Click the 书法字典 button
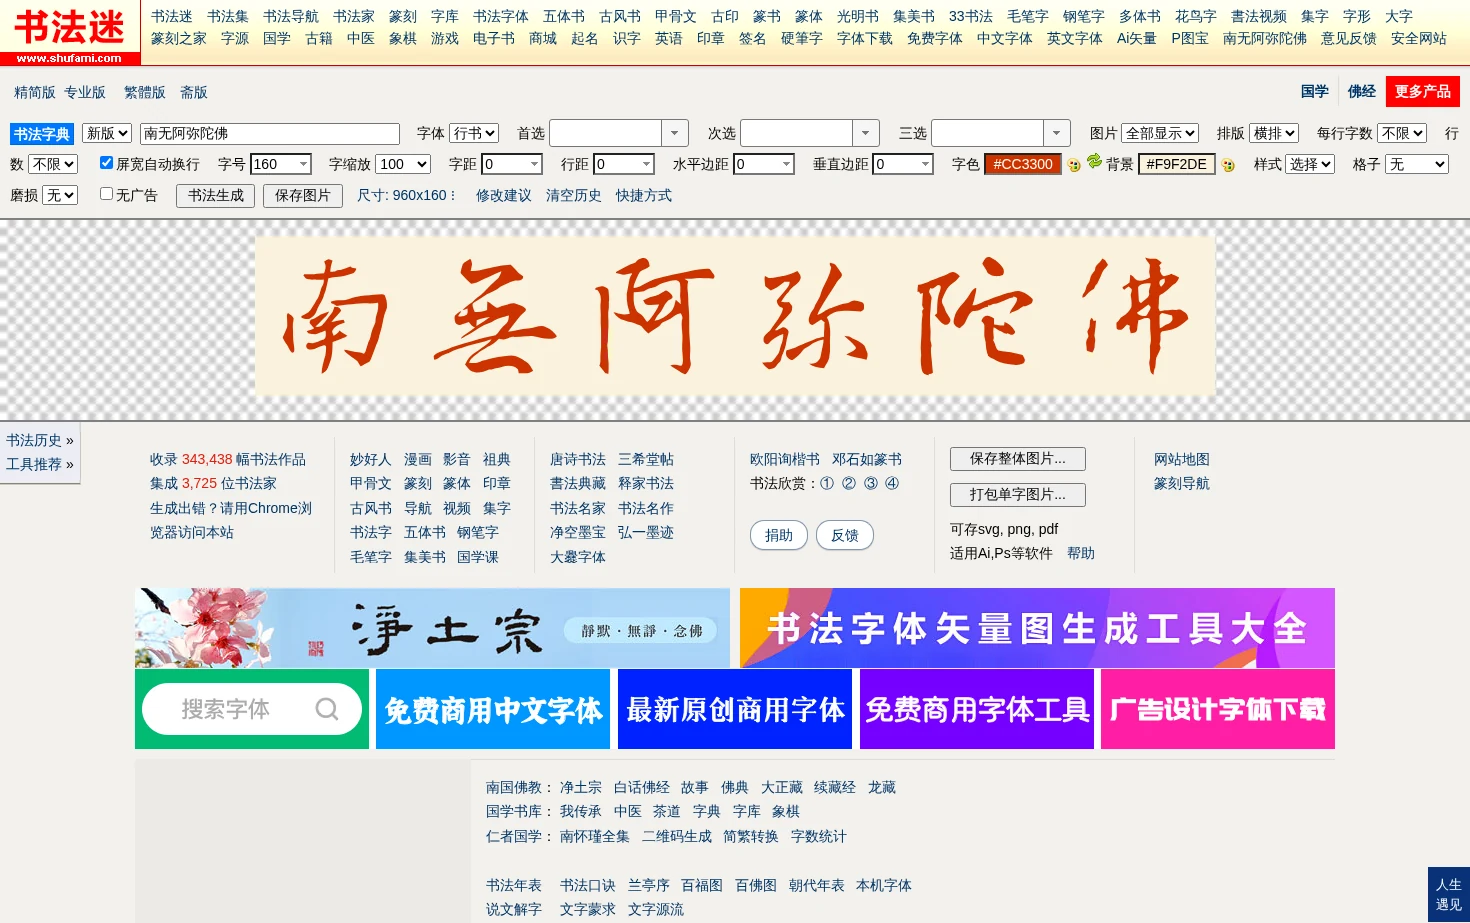Screen dimensions: 1470x923 tap(42, 134)
